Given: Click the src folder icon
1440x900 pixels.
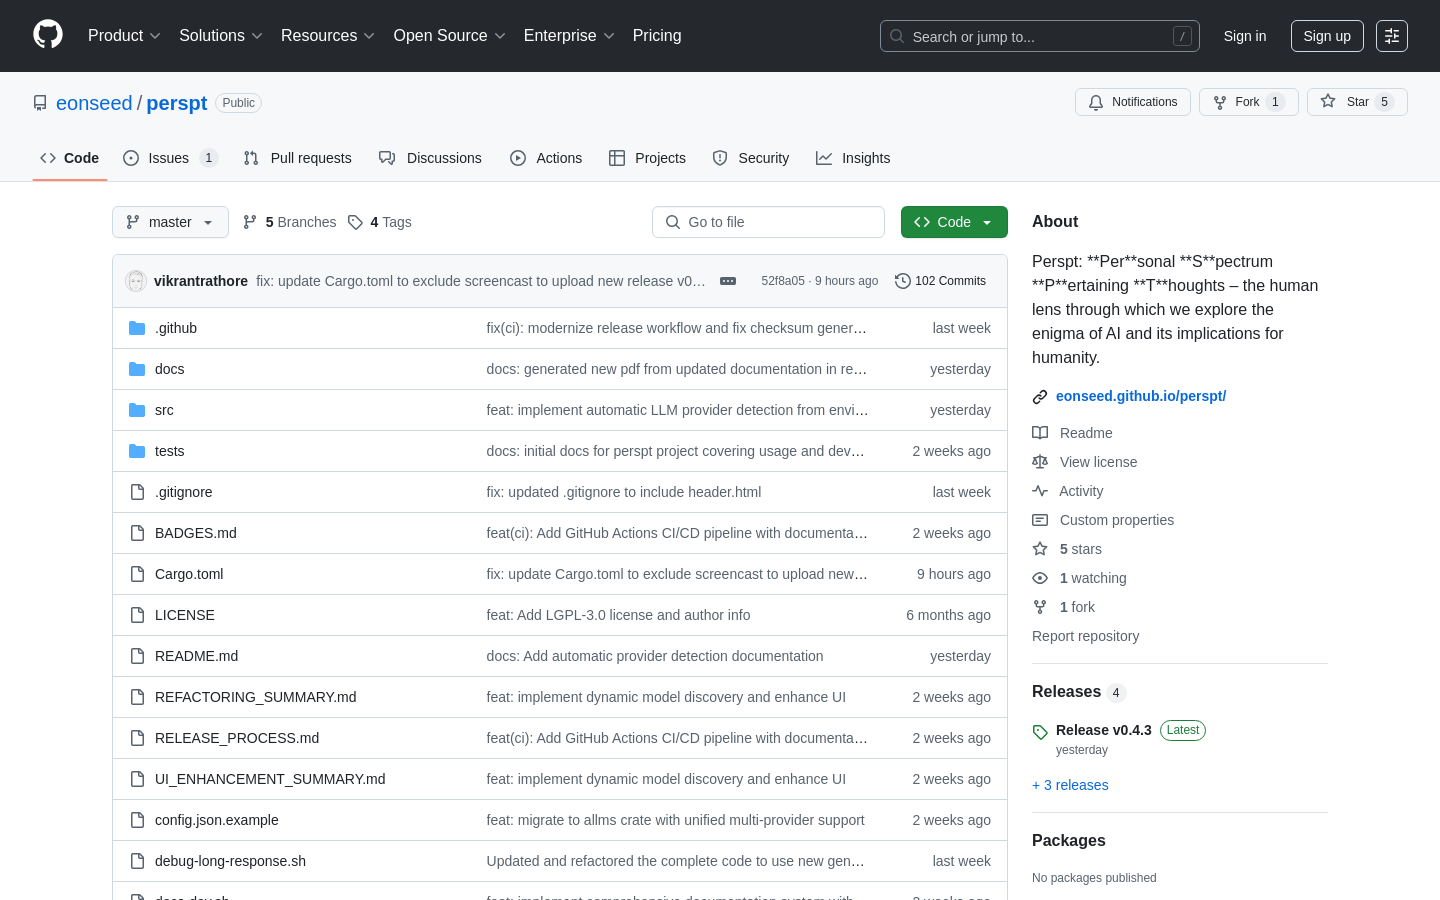Looking at the screenshot, I should [x=137, y=410].
